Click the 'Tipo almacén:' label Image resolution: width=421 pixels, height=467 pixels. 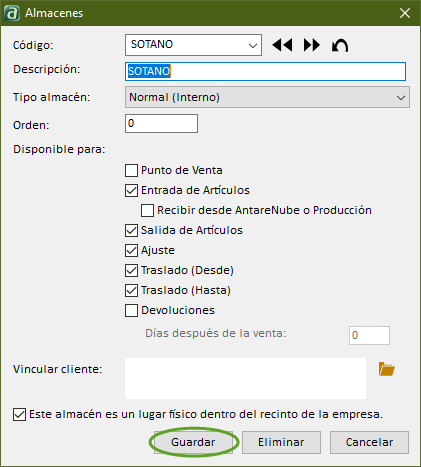[52, 97]
